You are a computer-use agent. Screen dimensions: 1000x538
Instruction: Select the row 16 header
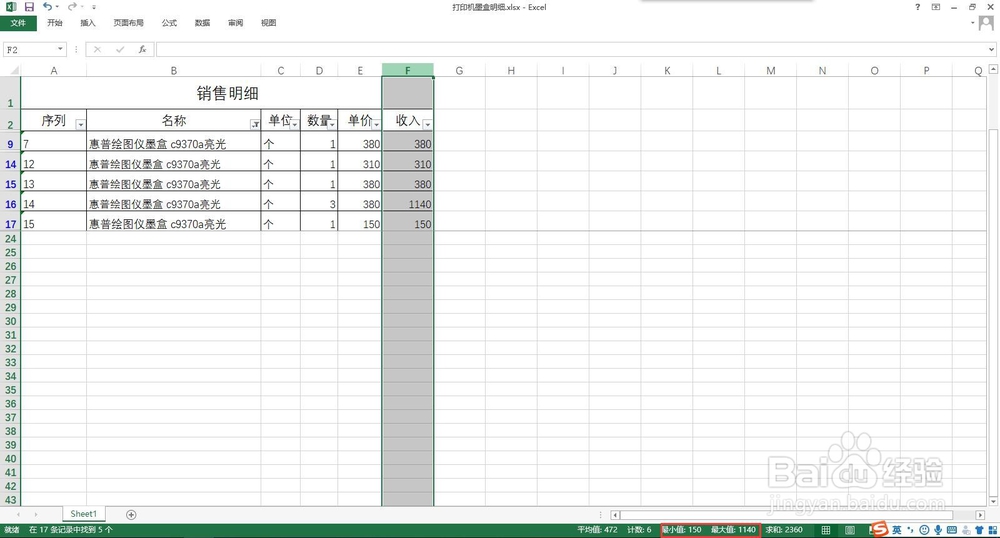(x=10, y=204)
